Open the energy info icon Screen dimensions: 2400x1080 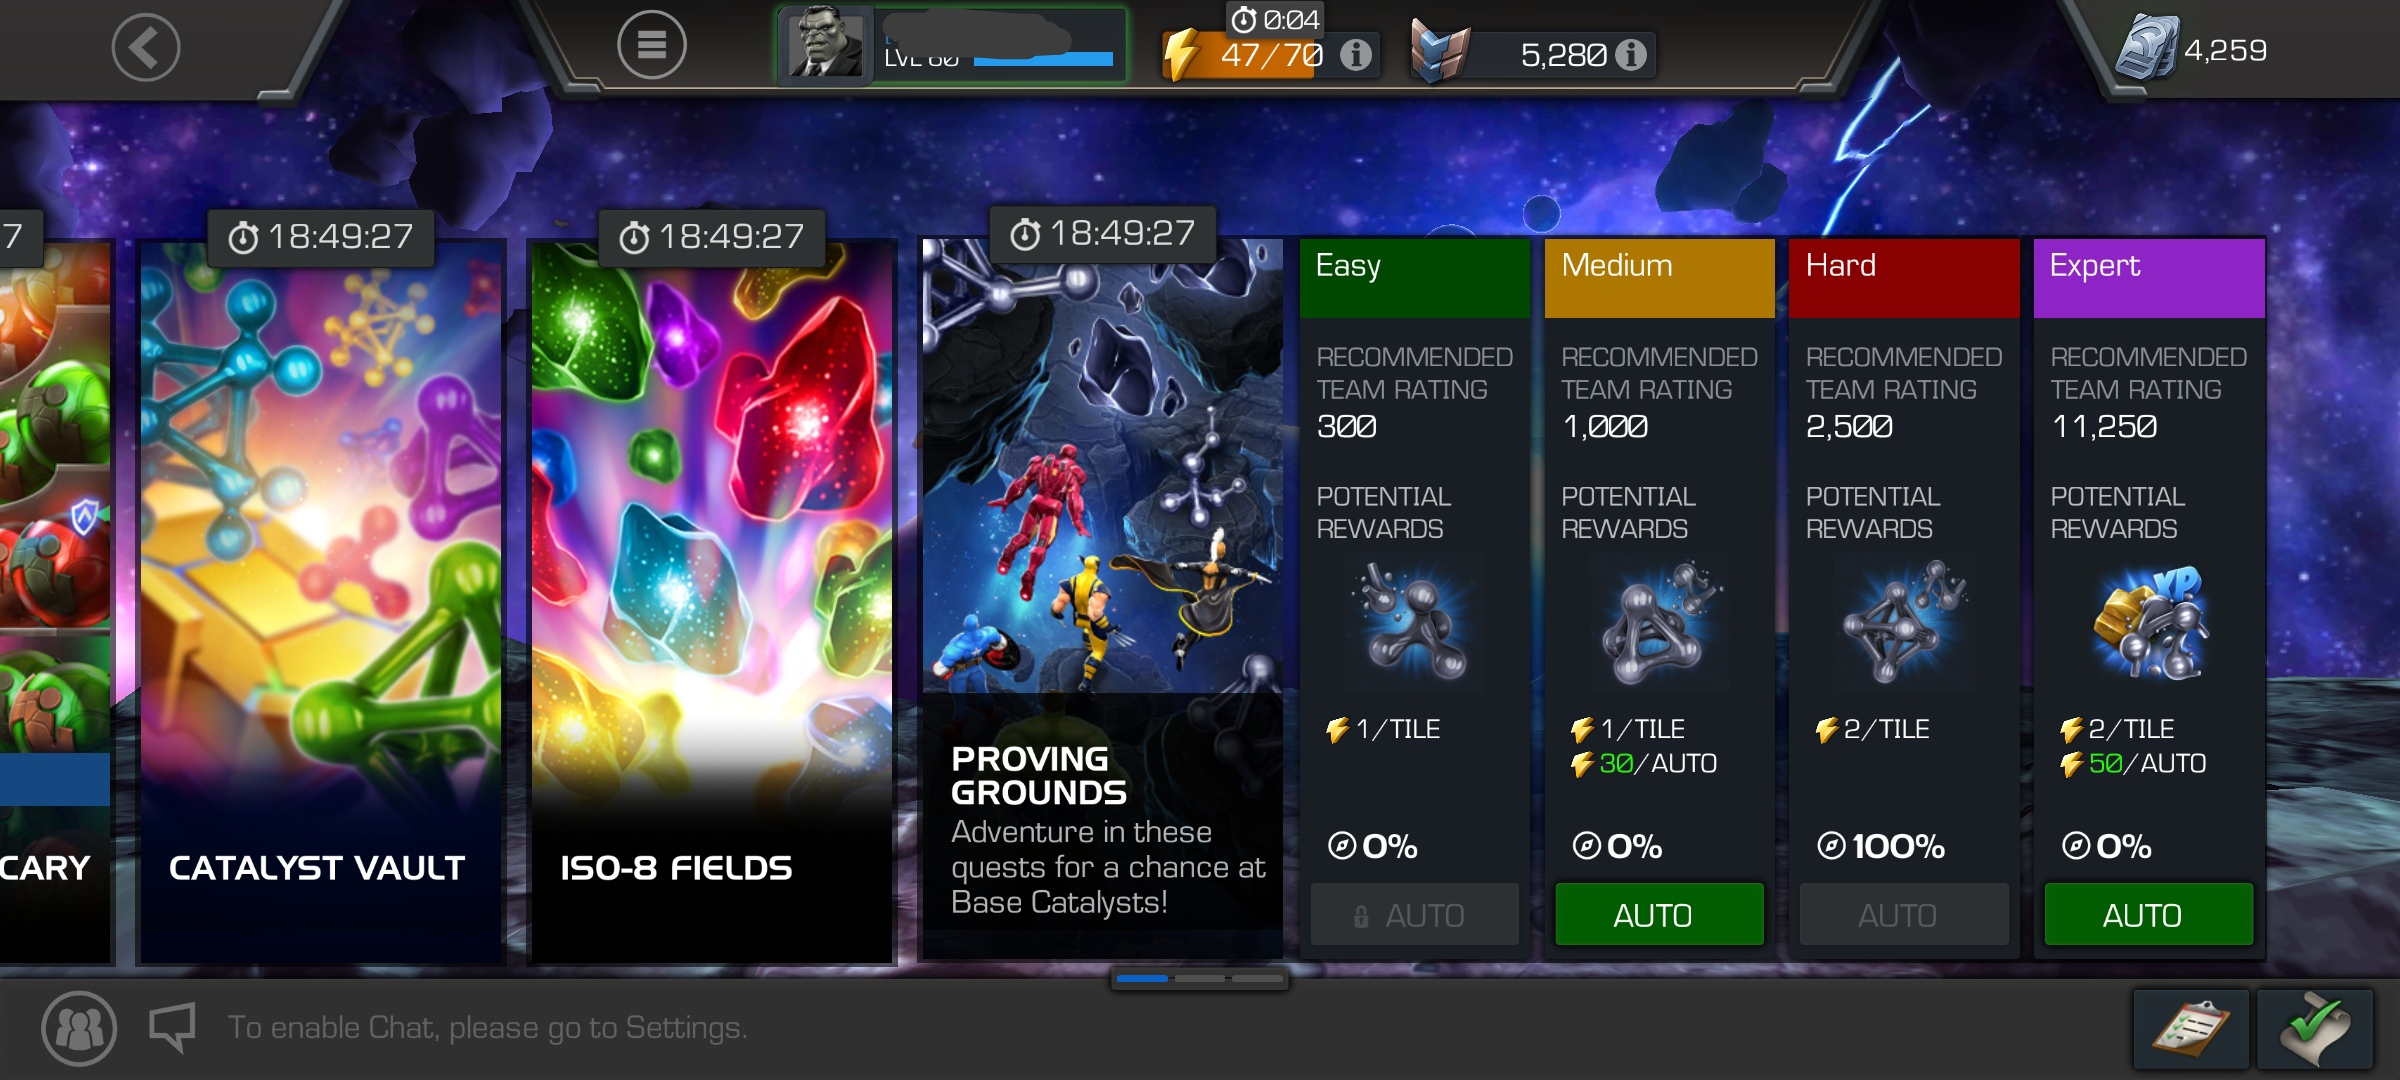tap(1356, 54)
